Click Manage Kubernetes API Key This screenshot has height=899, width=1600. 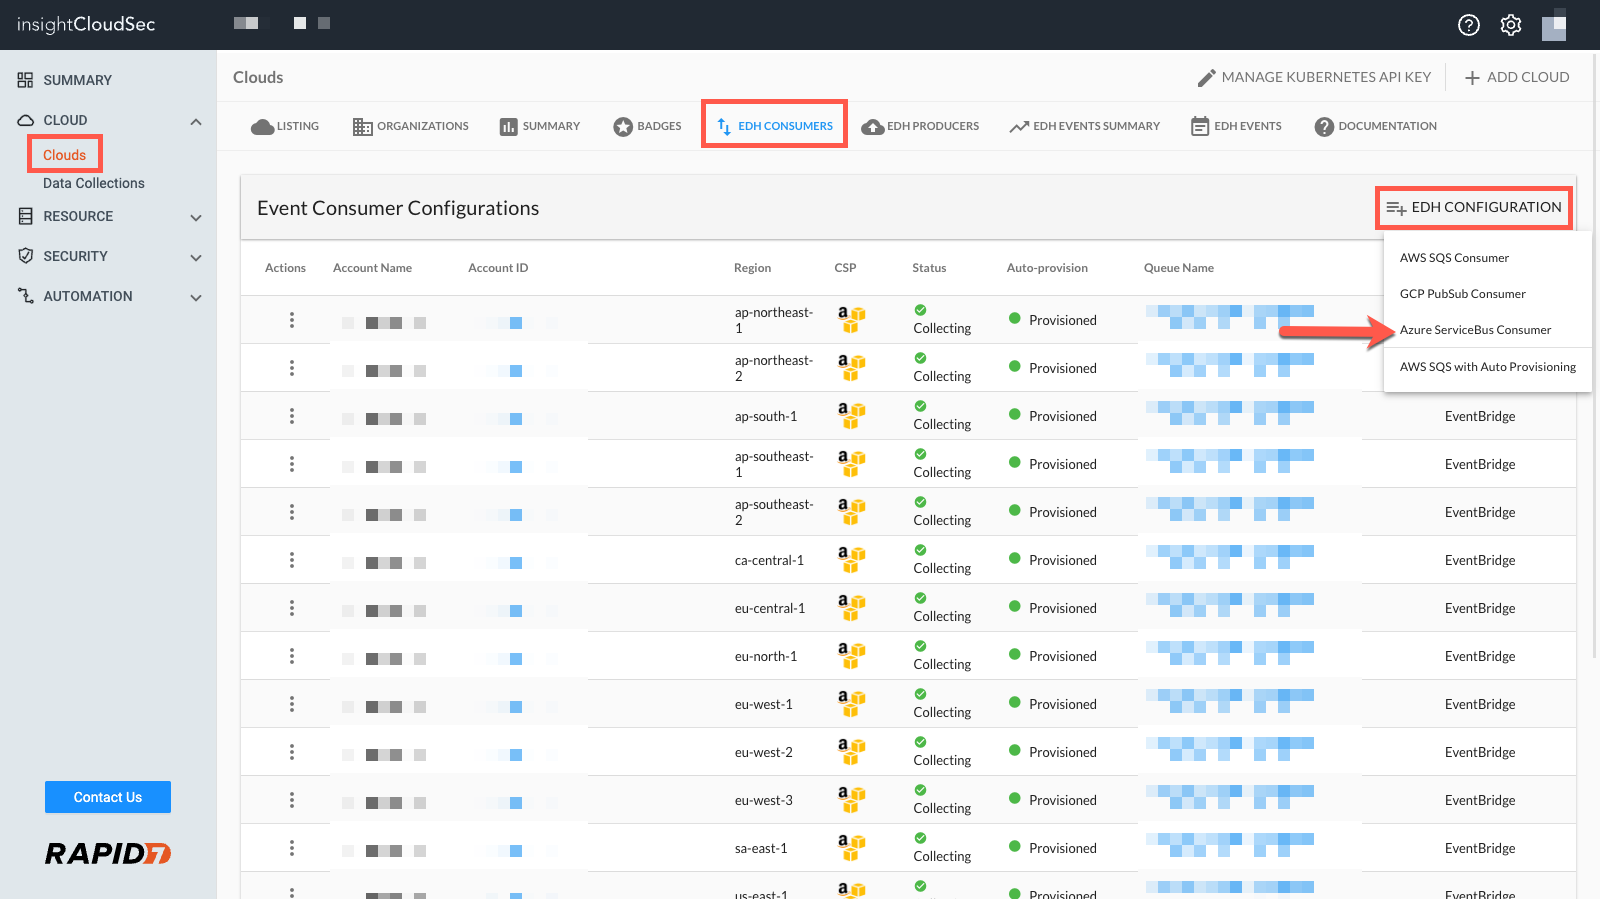click(1314, 77)
